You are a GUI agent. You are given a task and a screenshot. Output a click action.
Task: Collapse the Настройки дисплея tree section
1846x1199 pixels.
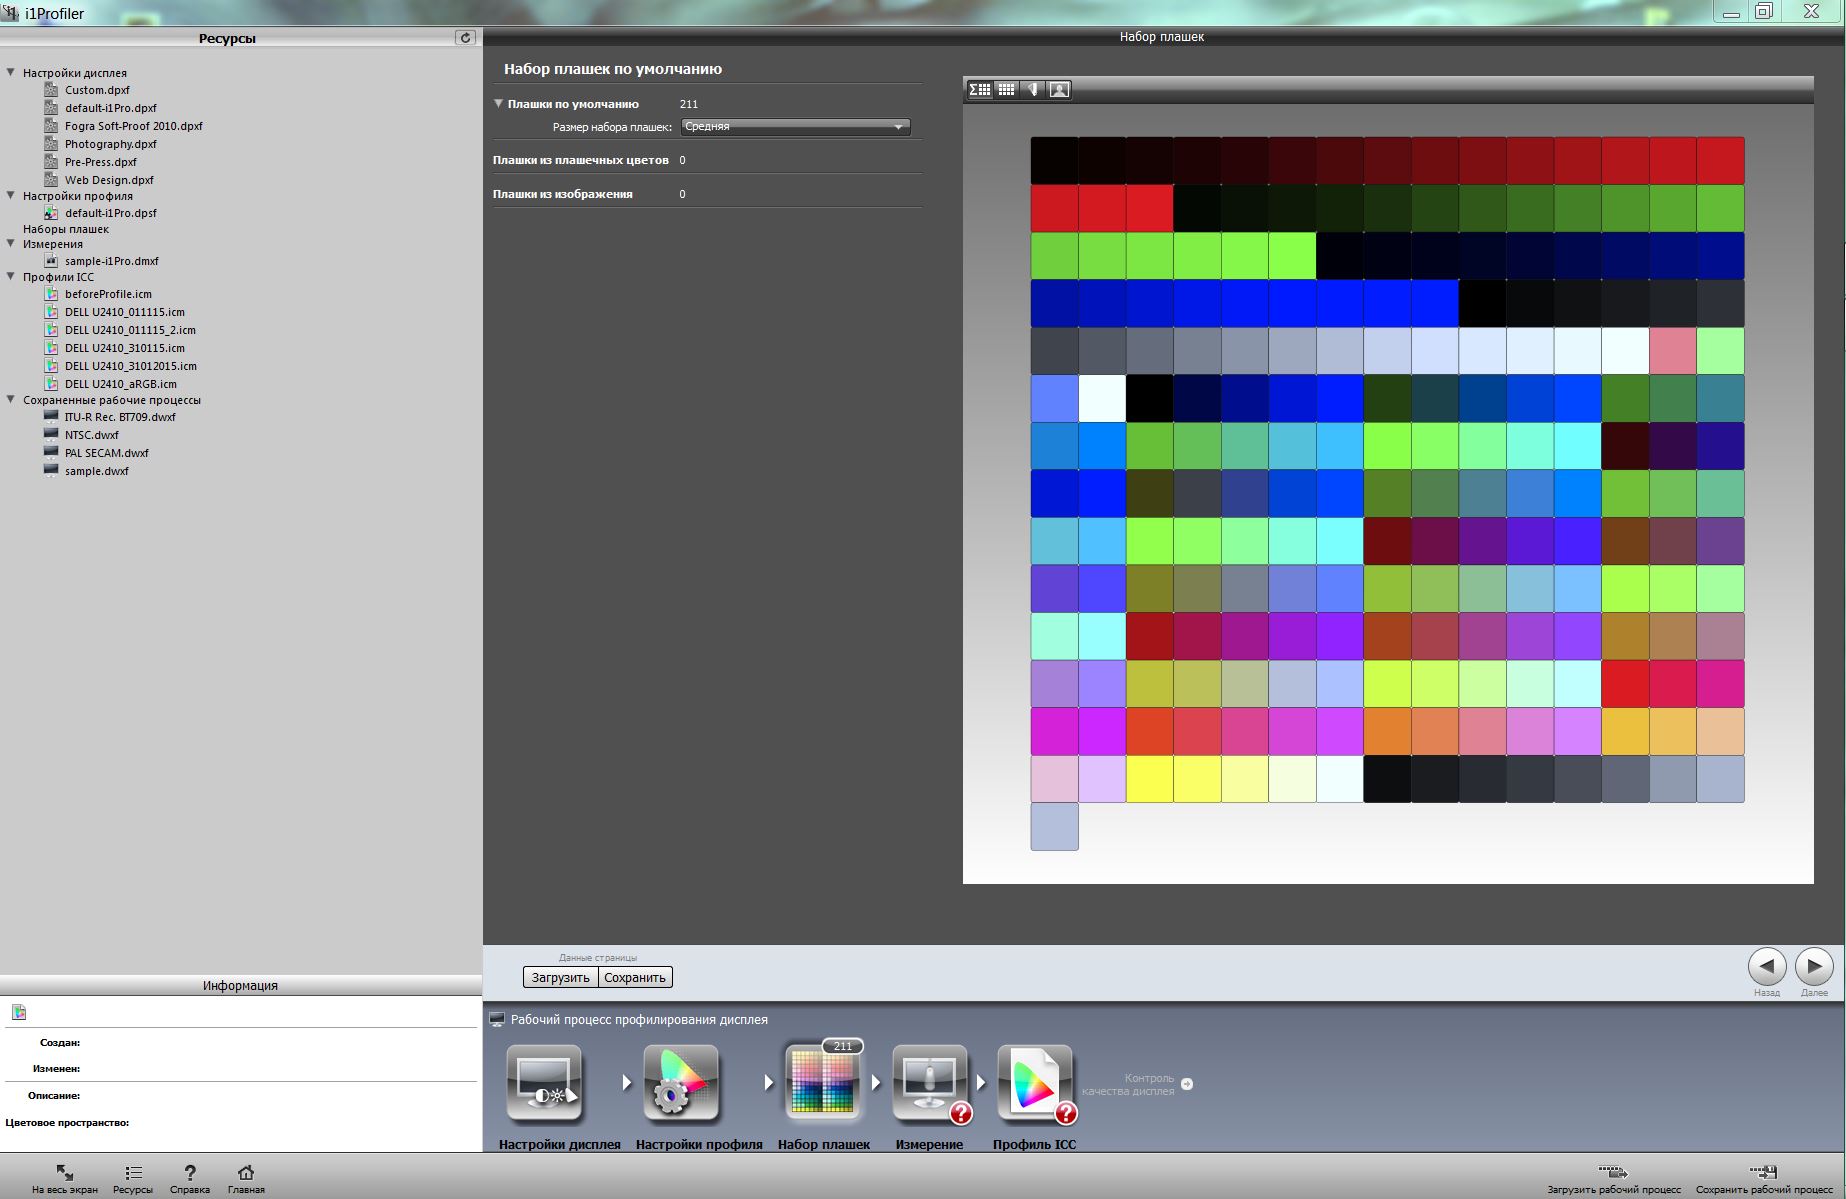point(11,72)
